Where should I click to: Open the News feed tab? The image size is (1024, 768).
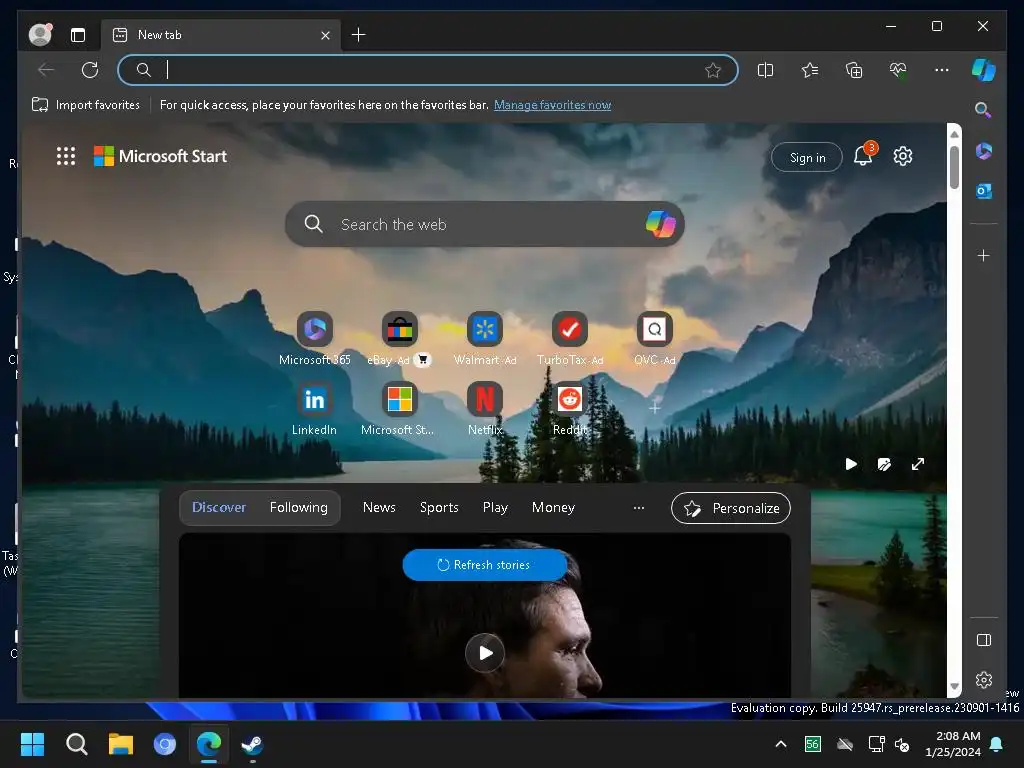(379, 507)
